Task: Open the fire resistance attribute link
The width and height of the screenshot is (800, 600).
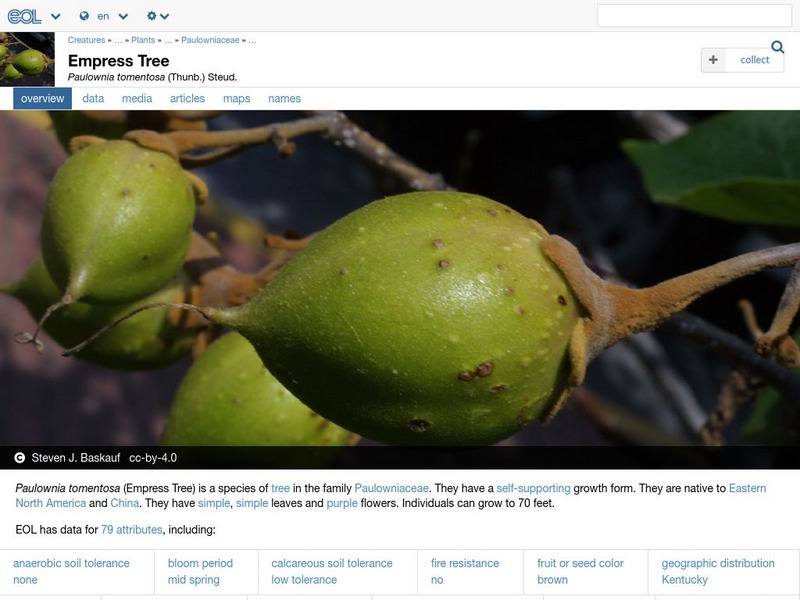Action: [x=465, y=563]
